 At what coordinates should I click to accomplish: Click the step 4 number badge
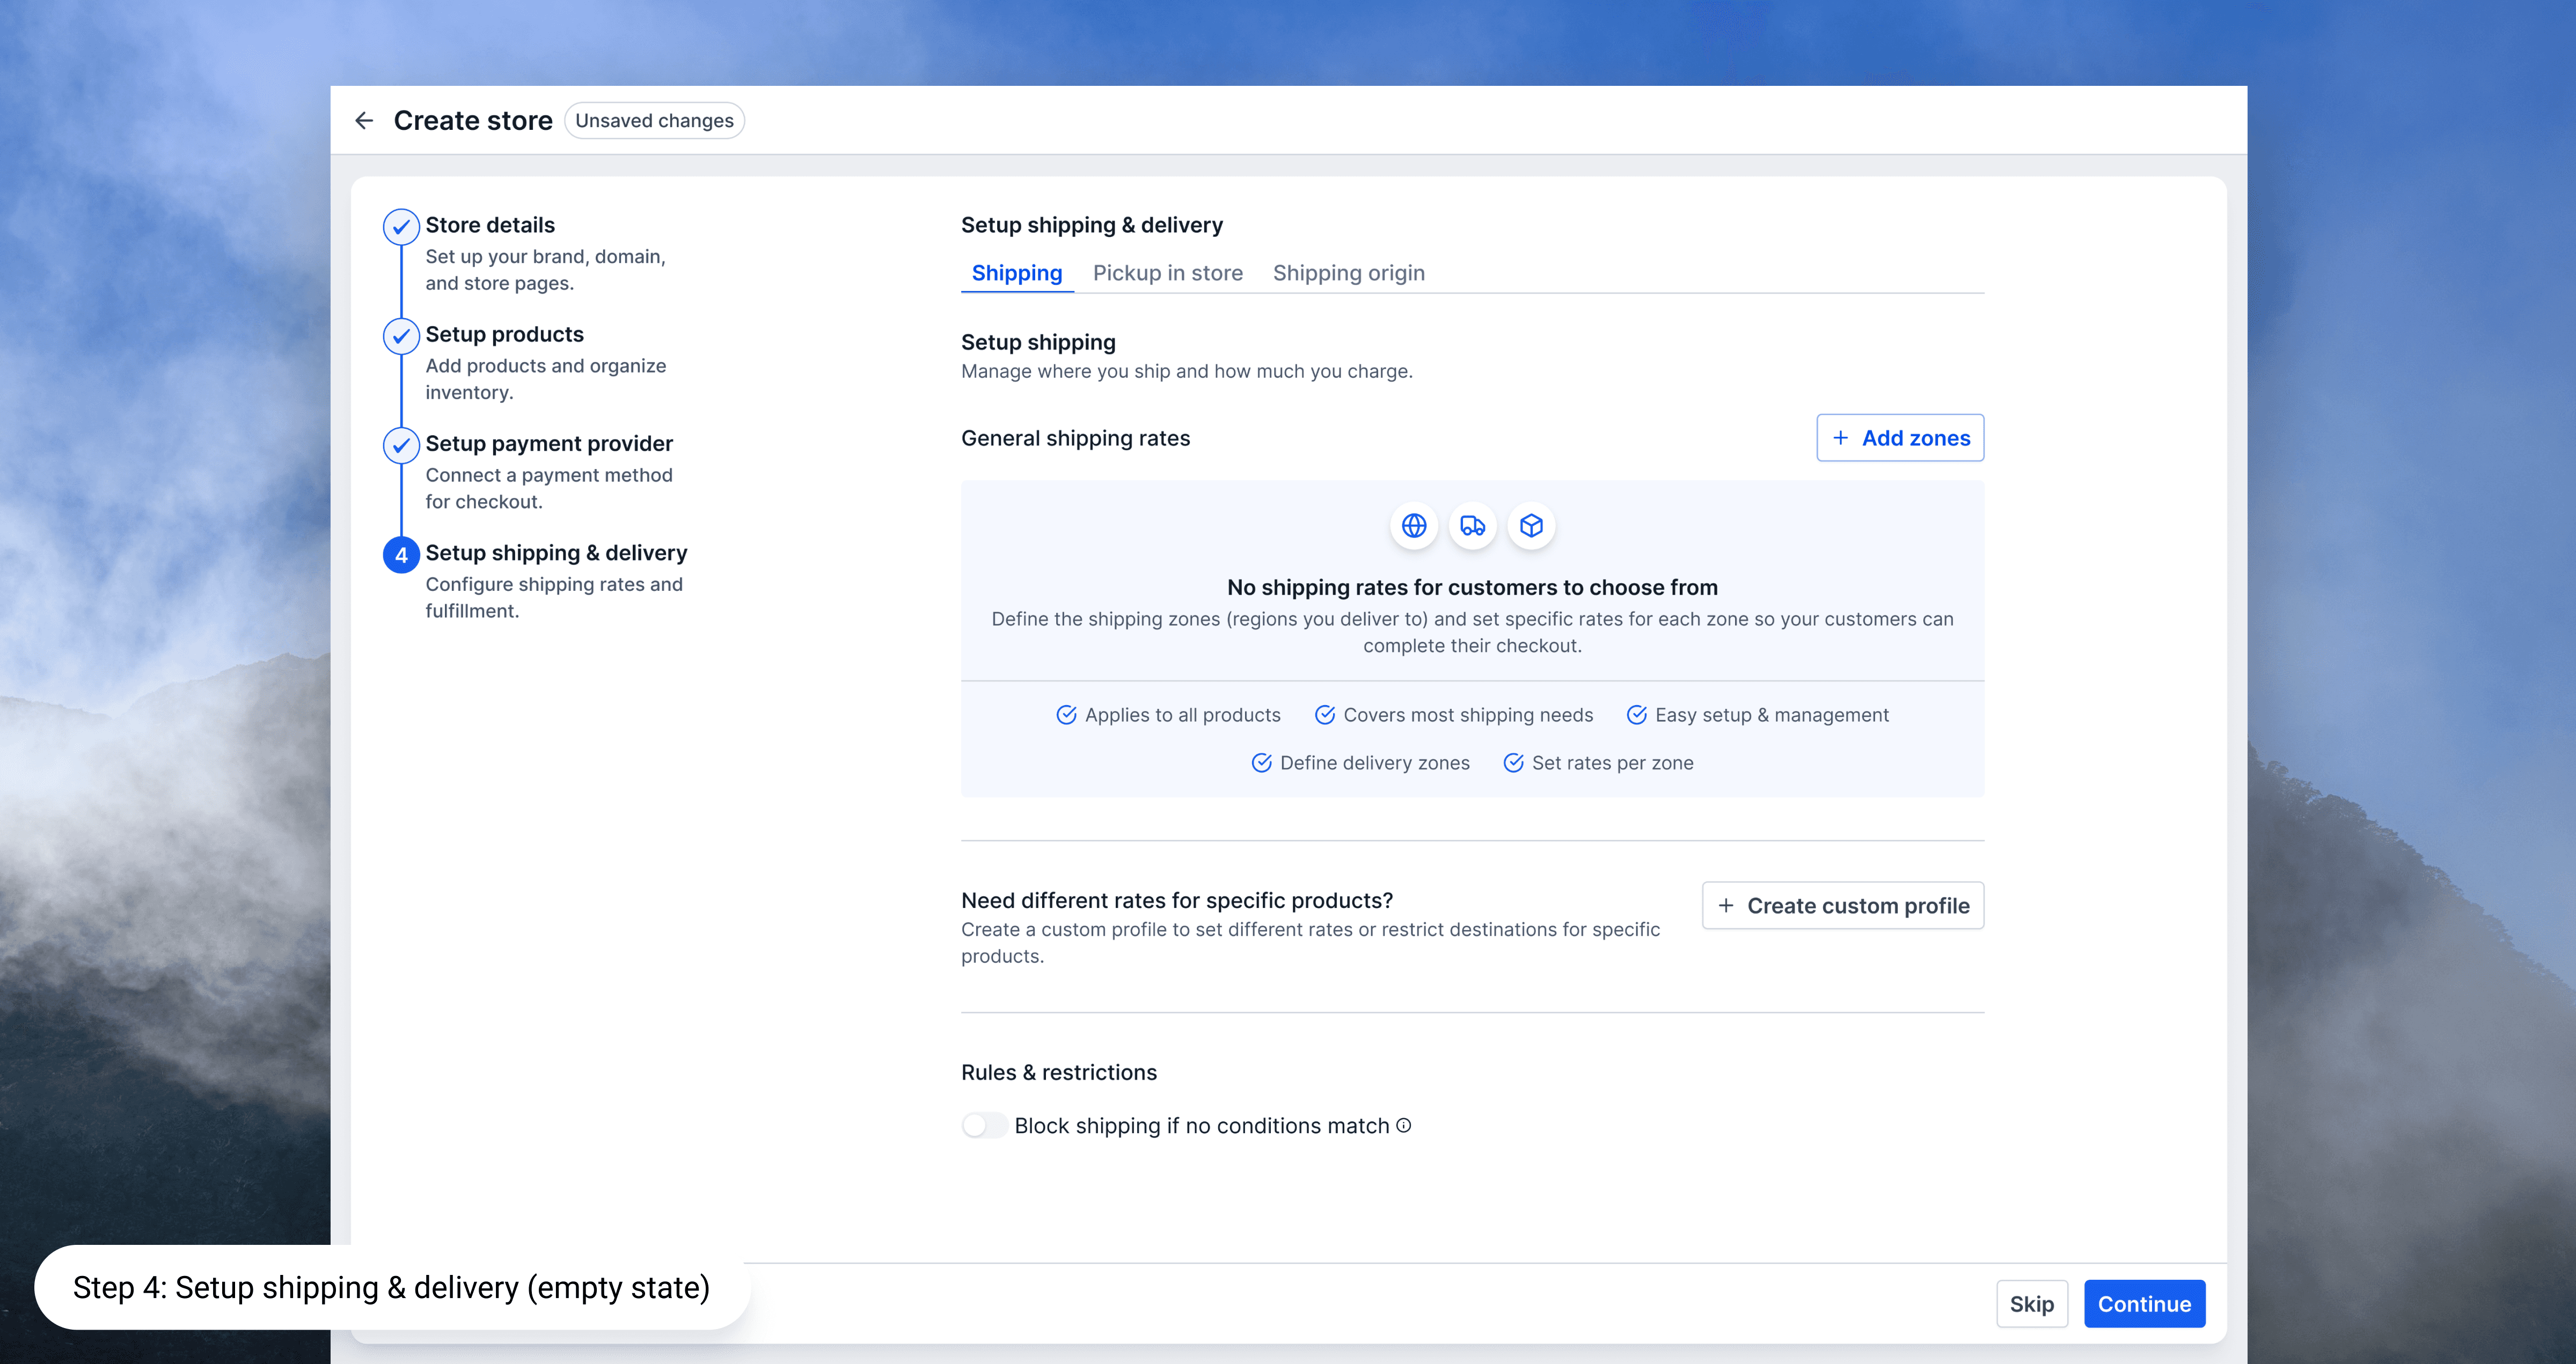click(x=401, y=555)
